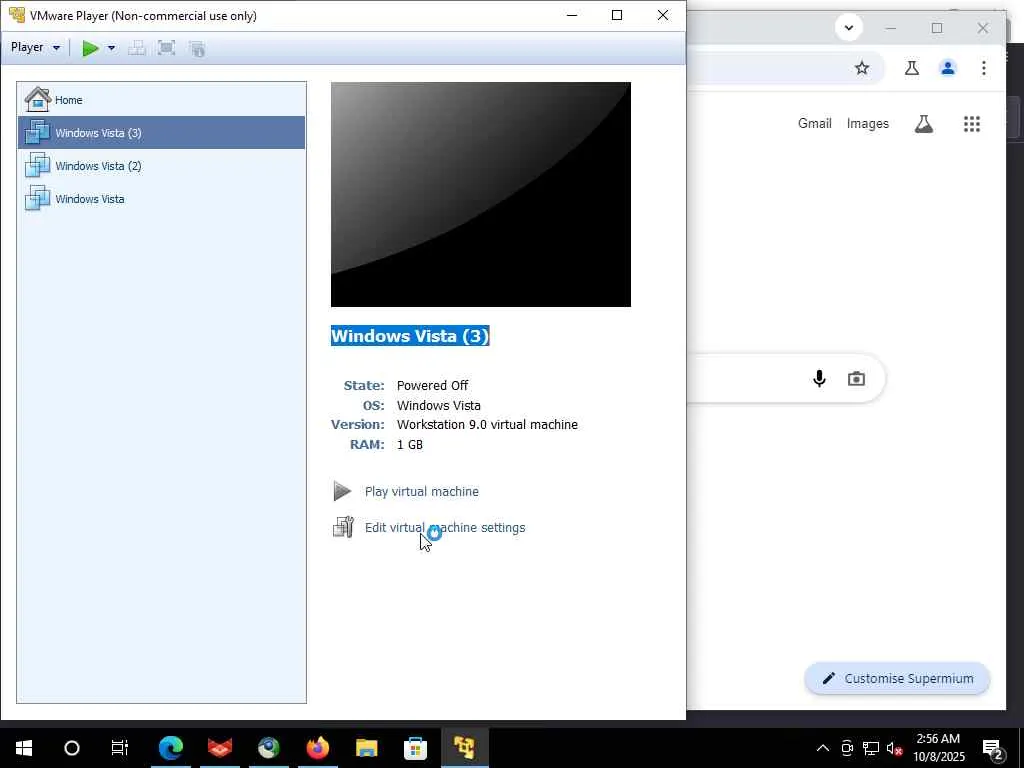1024x768 pixels.
Task: Open the Google apps grid icon
Action: (972, 124)
